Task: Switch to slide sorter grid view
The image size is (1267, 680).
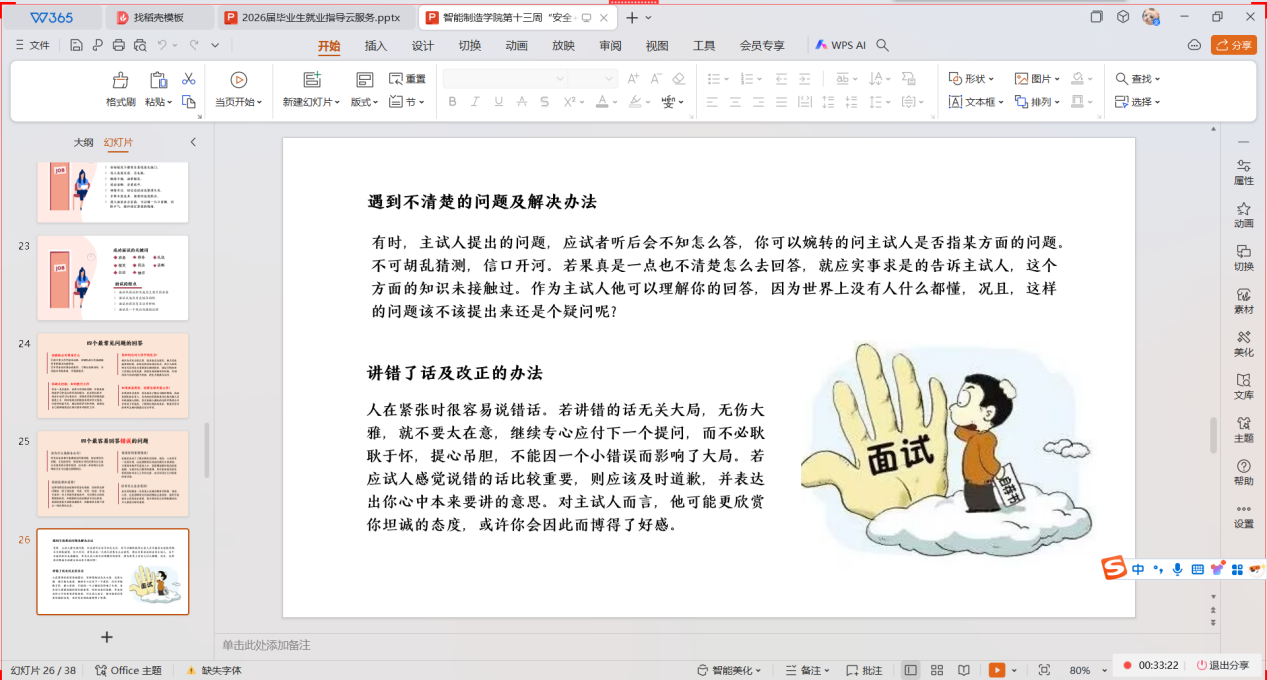Action: pyautogui.click(x=937, y=670)
